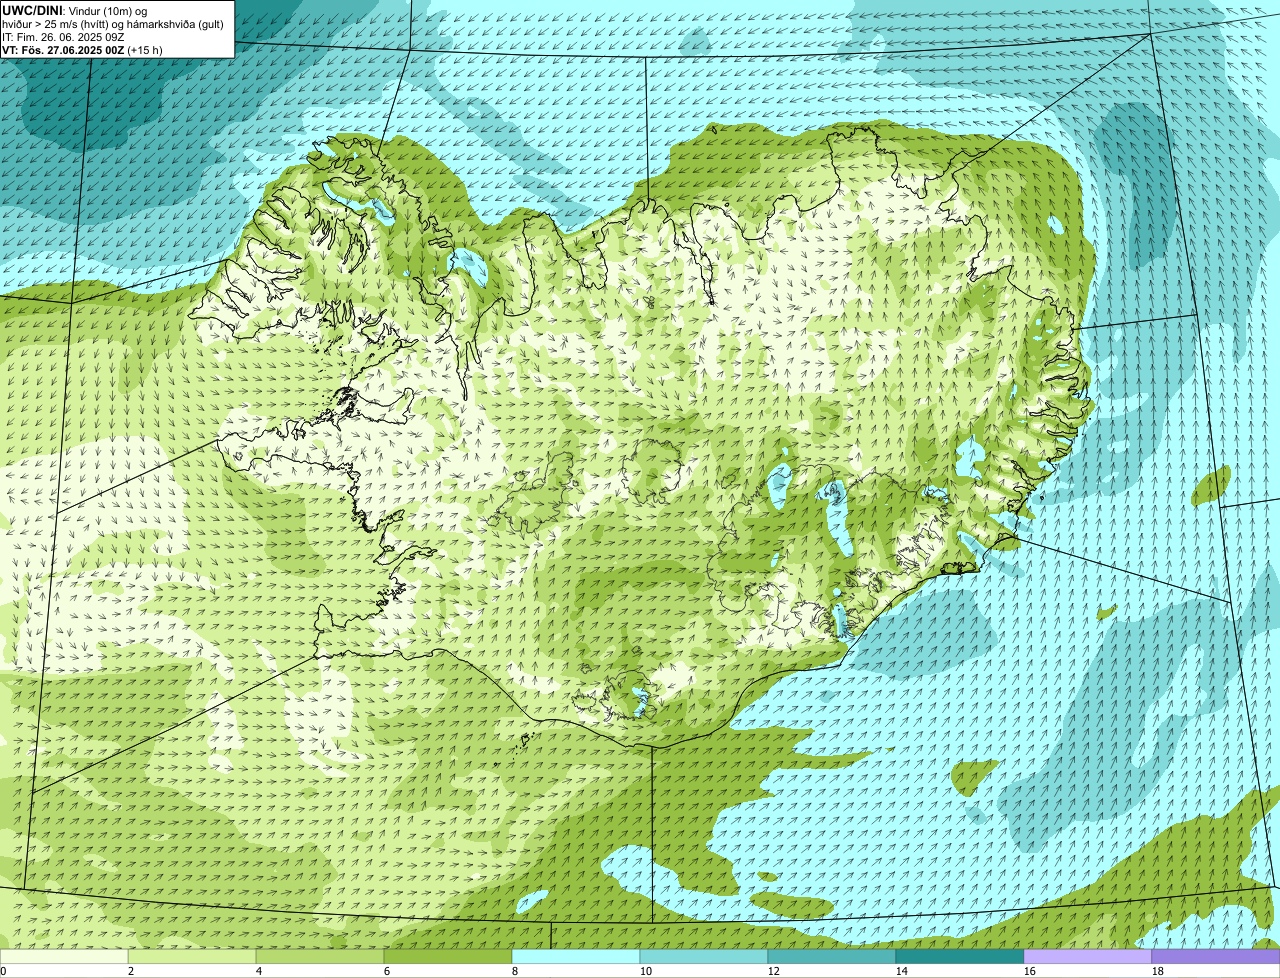Click the scale tick label "4"
The image size is (1280, 978).
click(258, 971)
